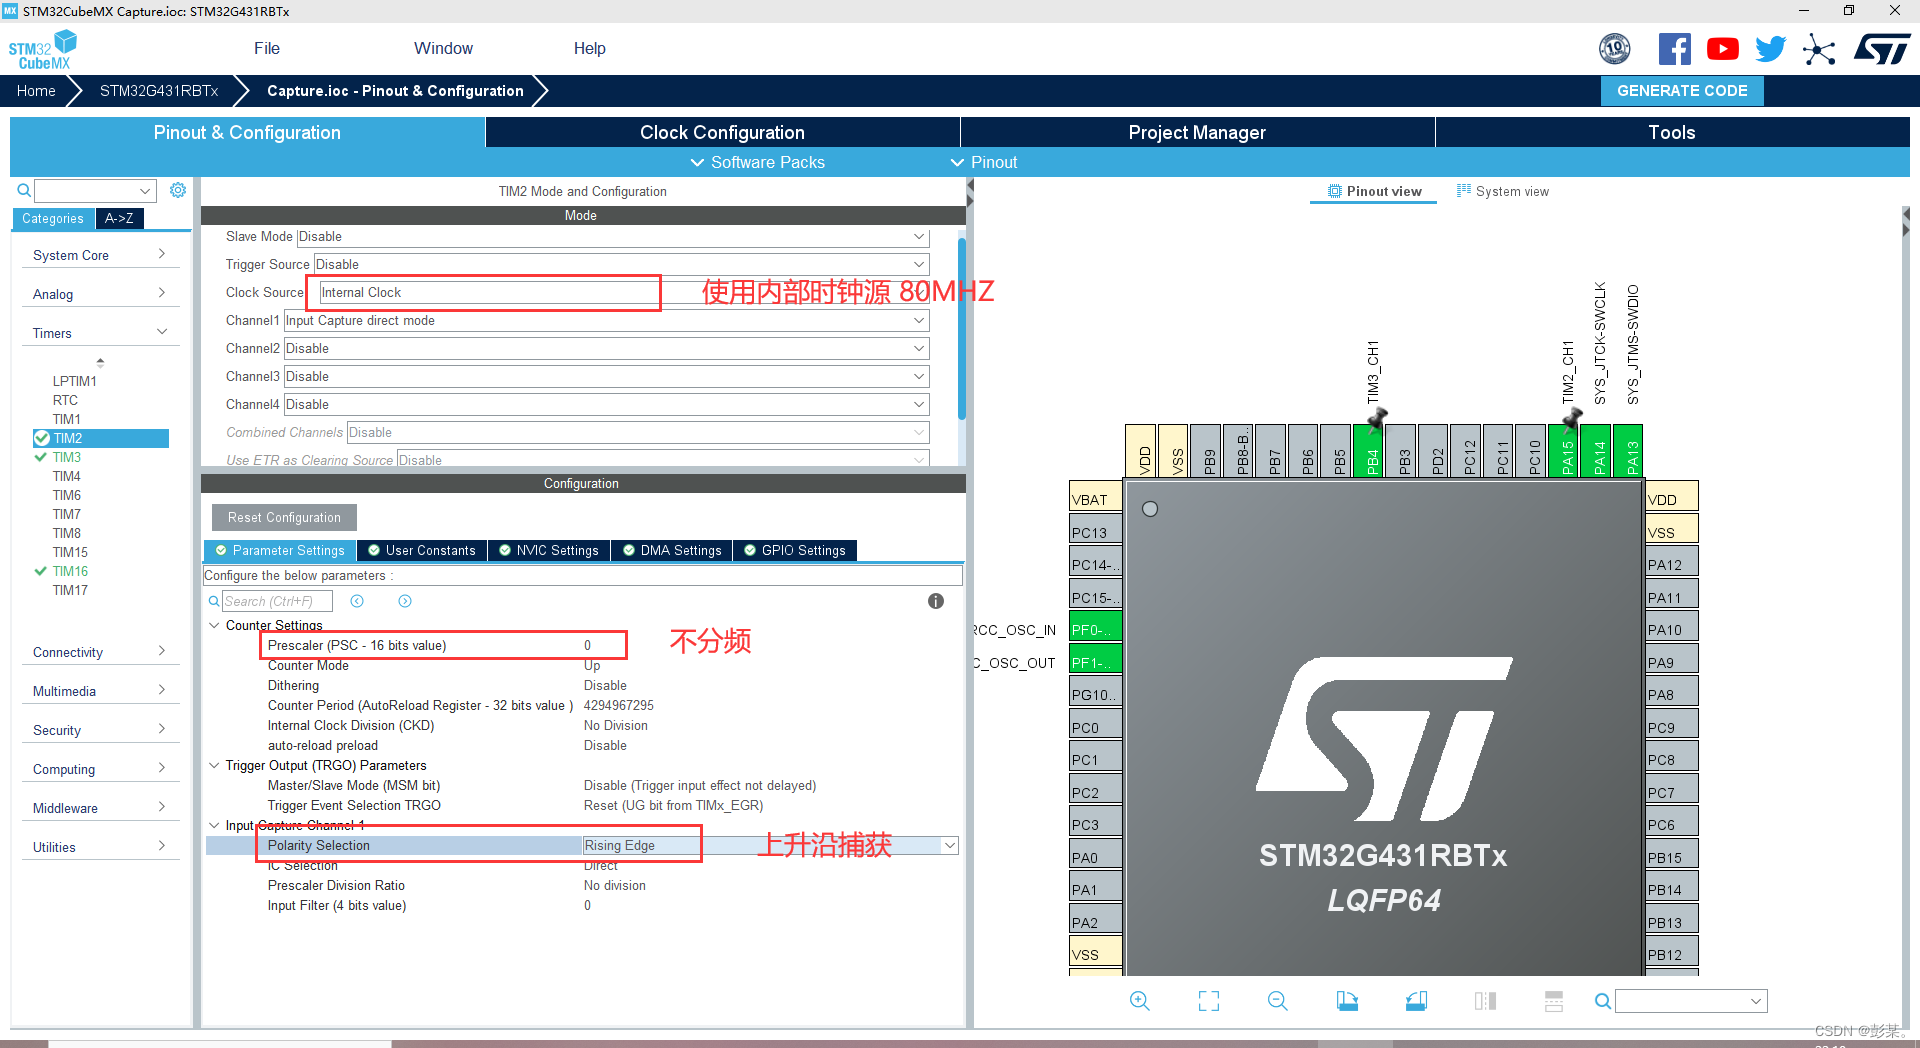
Task: Fit the chip to the view
Action: (x=1208, y=1001)
